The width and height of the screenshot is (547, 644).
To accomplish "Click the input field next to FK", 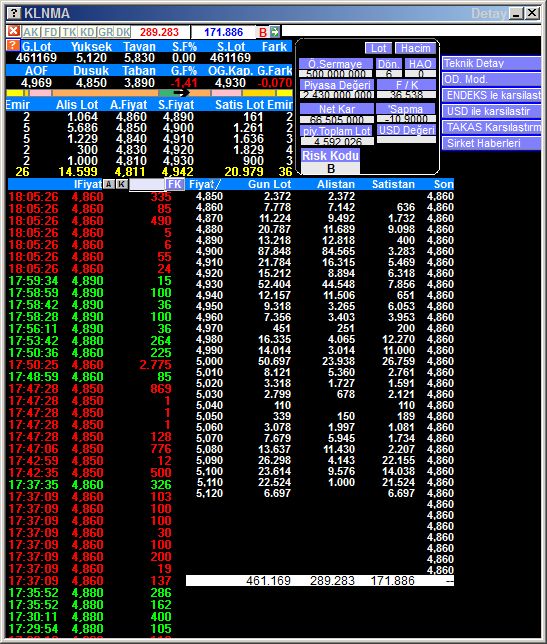I will pos(147,184).
